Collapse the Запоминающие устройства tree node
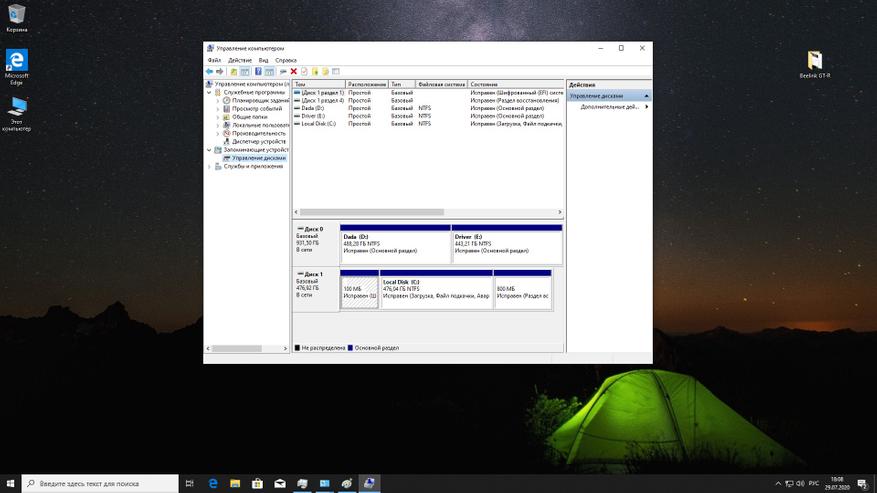The height and width of the screenshot is (493, 877). tap(210, 150)
